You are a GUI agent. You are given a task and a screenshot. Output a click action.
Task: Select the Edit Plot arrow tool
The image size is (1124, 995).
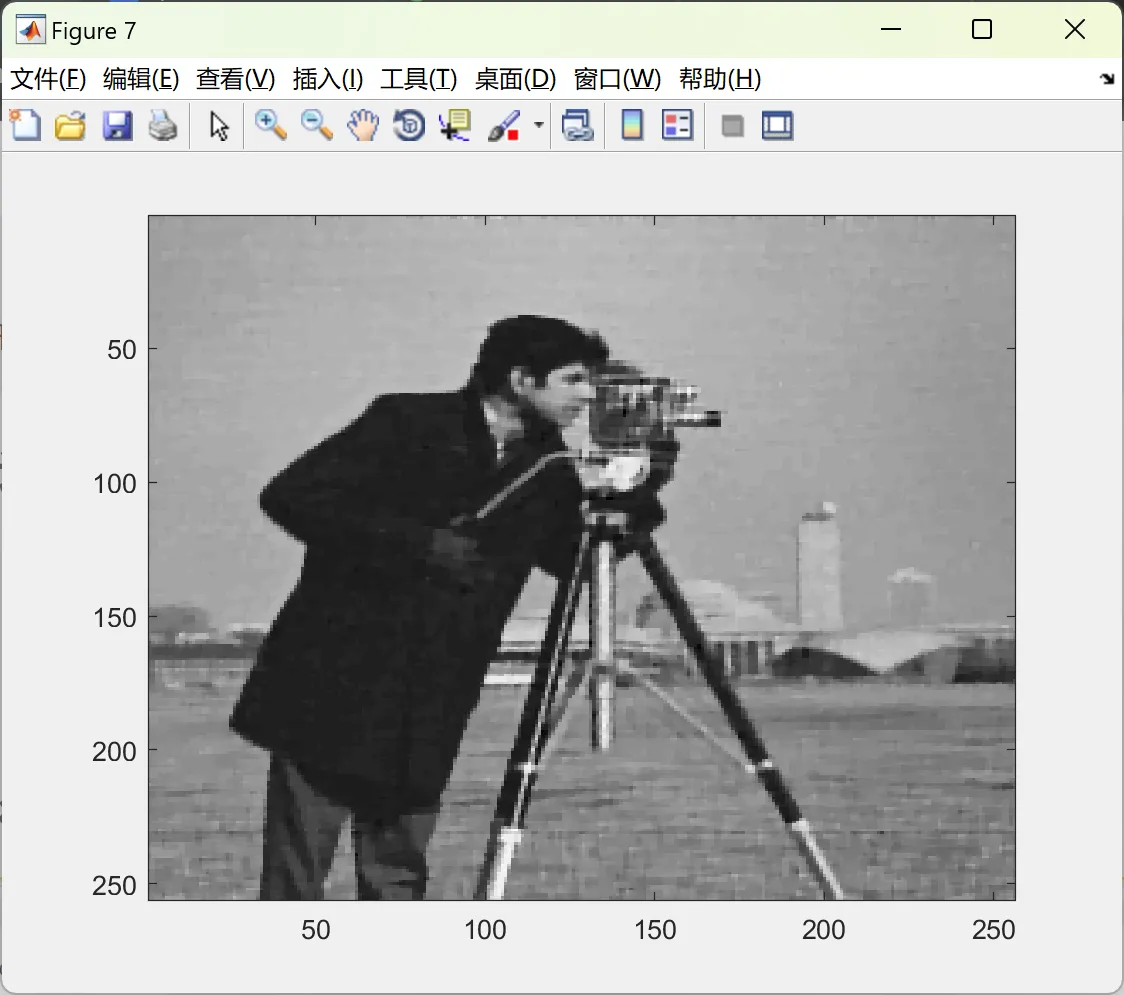coord(219,125)
